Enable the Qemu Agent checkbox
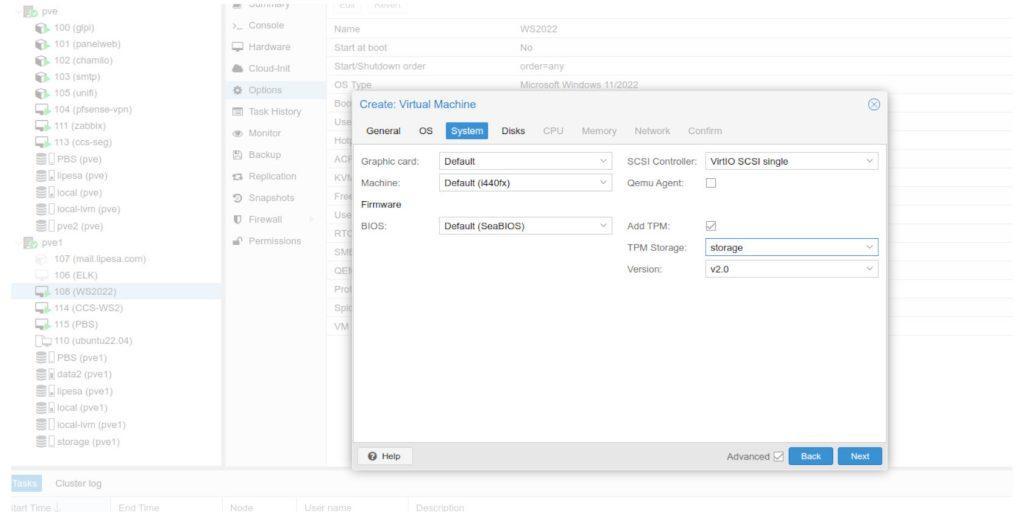The width and height of the screenshot is (1024, 512). 711,184
